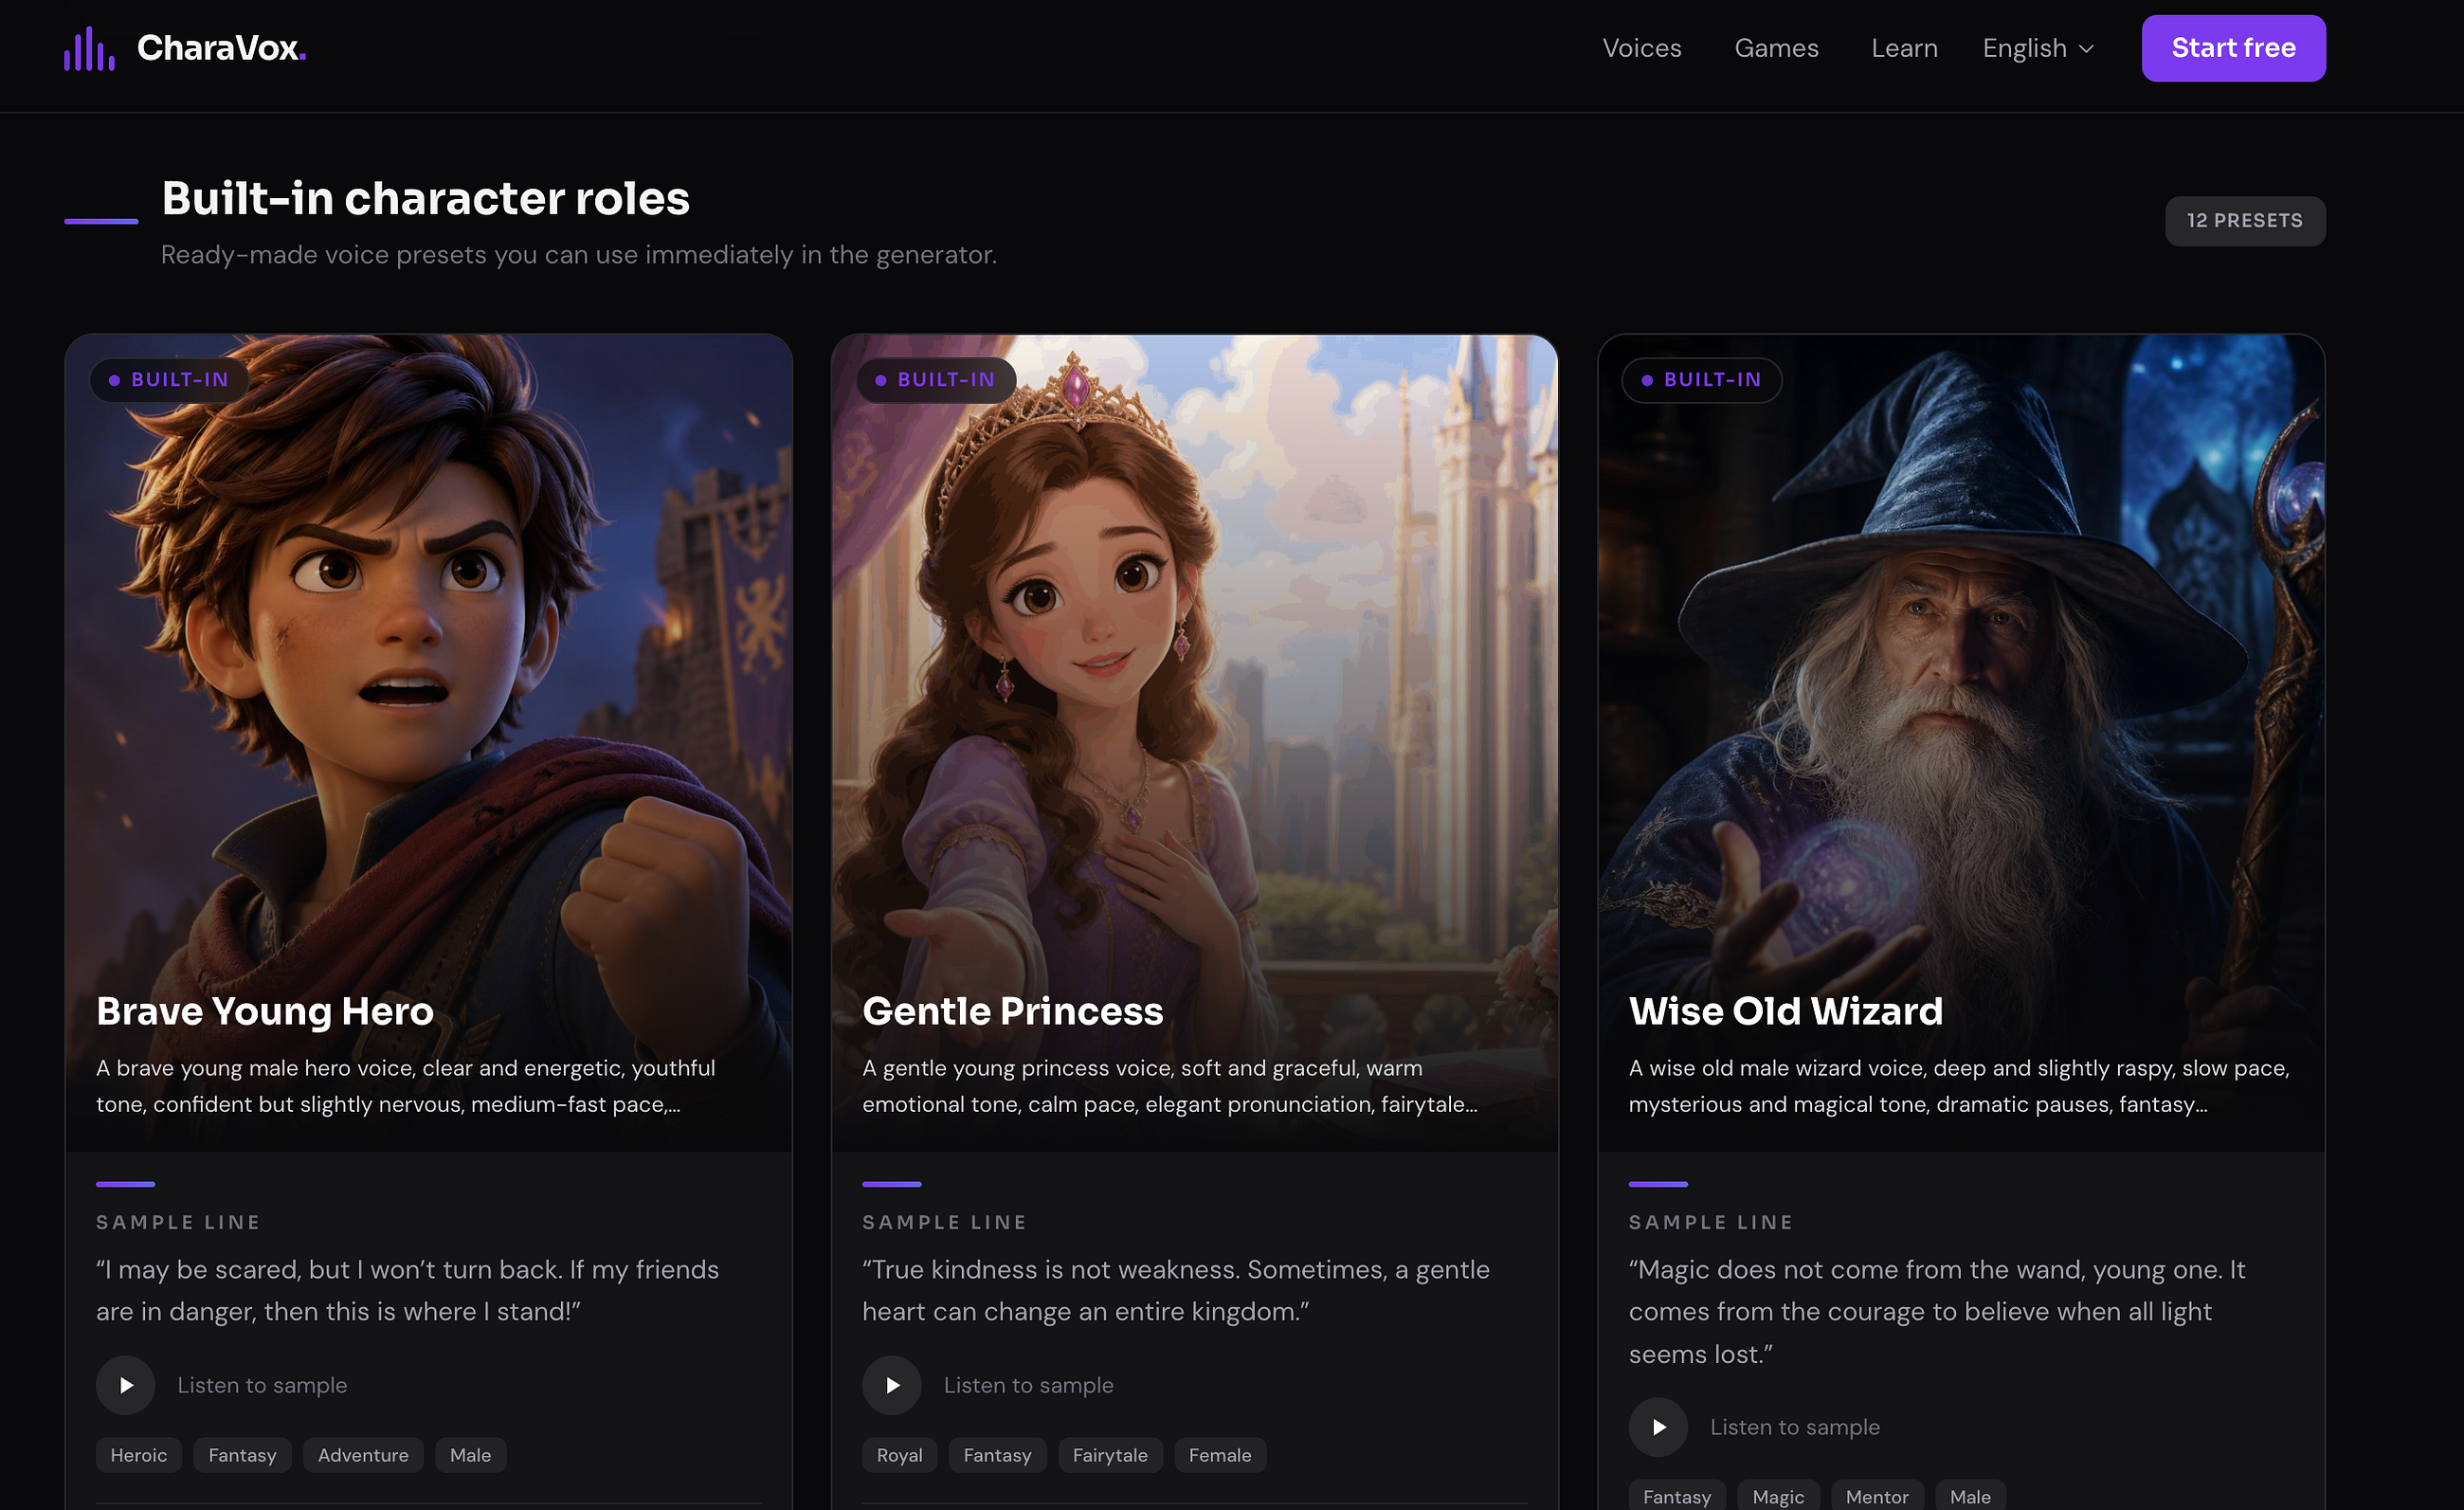Play the Wise Old Wizard sample
Screen dimensions: 2464x1510
pyautogui.click(x=1658, y=1427)
